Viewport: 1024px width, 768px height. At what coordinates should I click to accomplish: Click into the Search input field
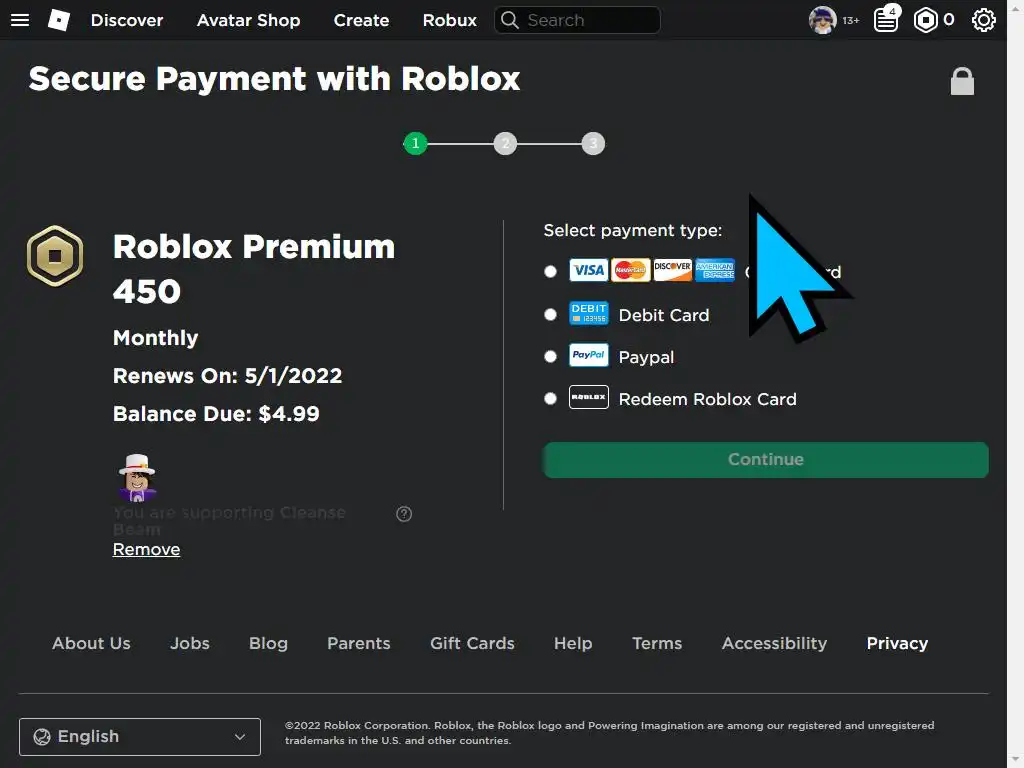[577, 20]
